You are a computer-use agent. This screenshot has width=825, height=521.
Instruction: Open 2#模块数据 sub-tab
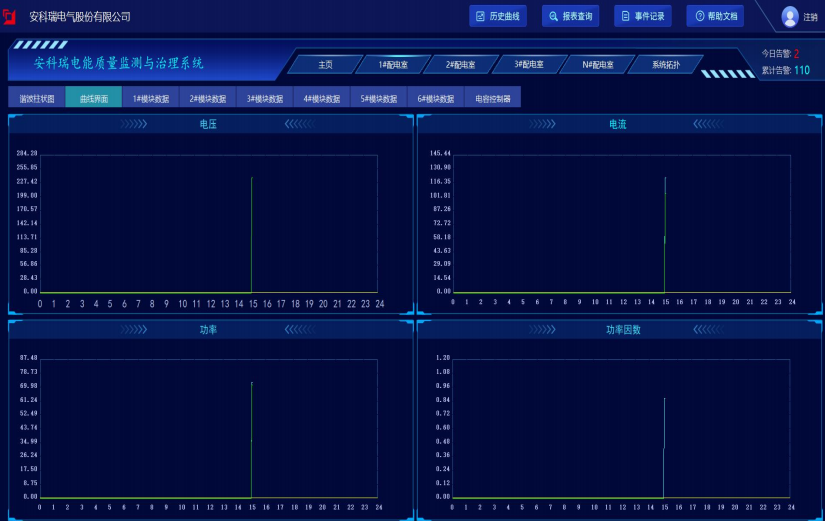point(208,98)
